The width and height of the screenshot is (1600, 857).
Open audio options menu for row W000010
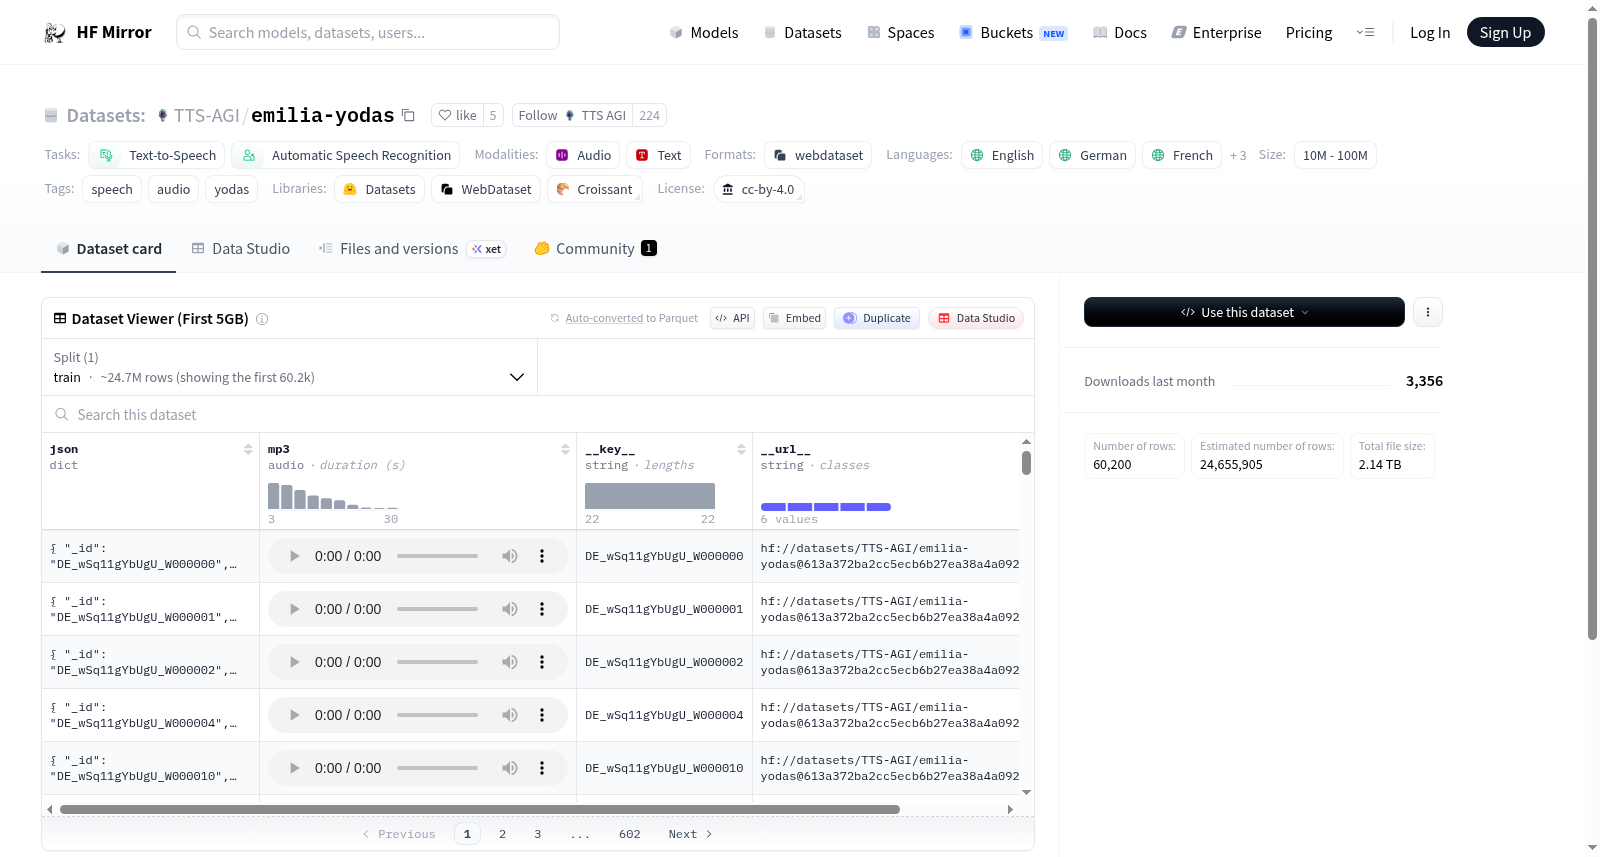[x=542, y=768]
